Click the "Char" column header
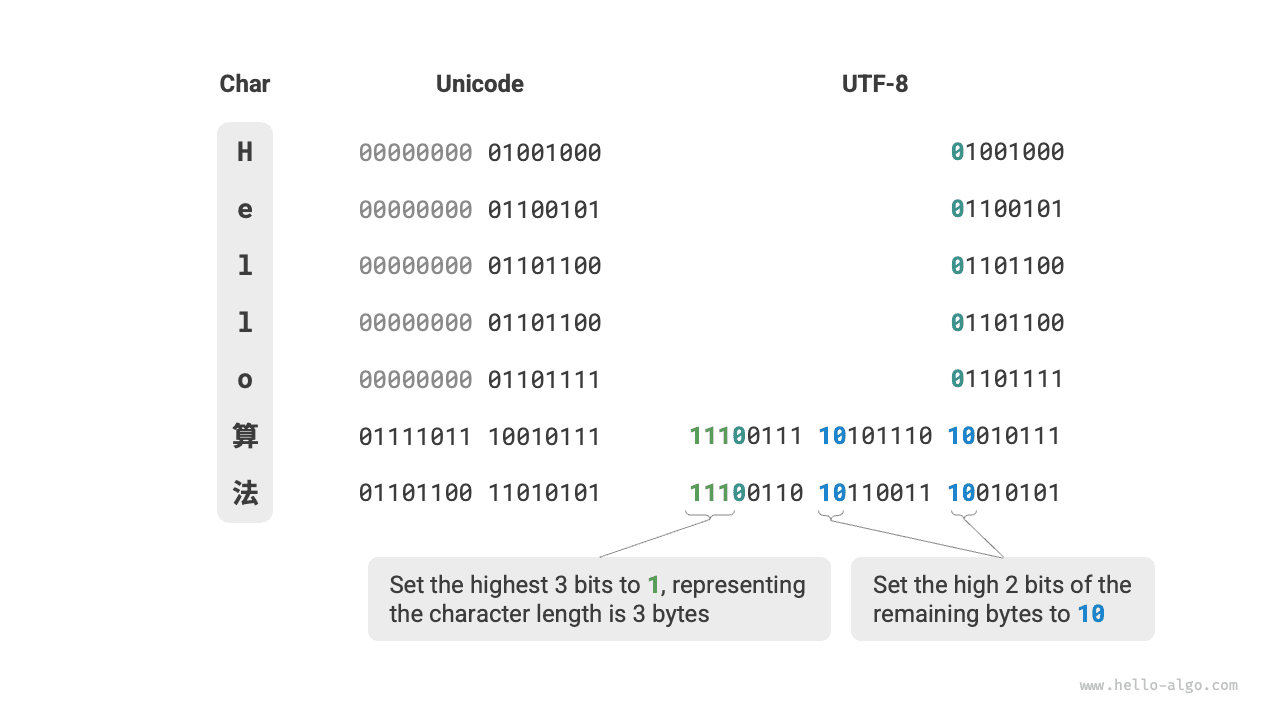1280x720 pixels. pyautogui.click(x=245, y=84)
